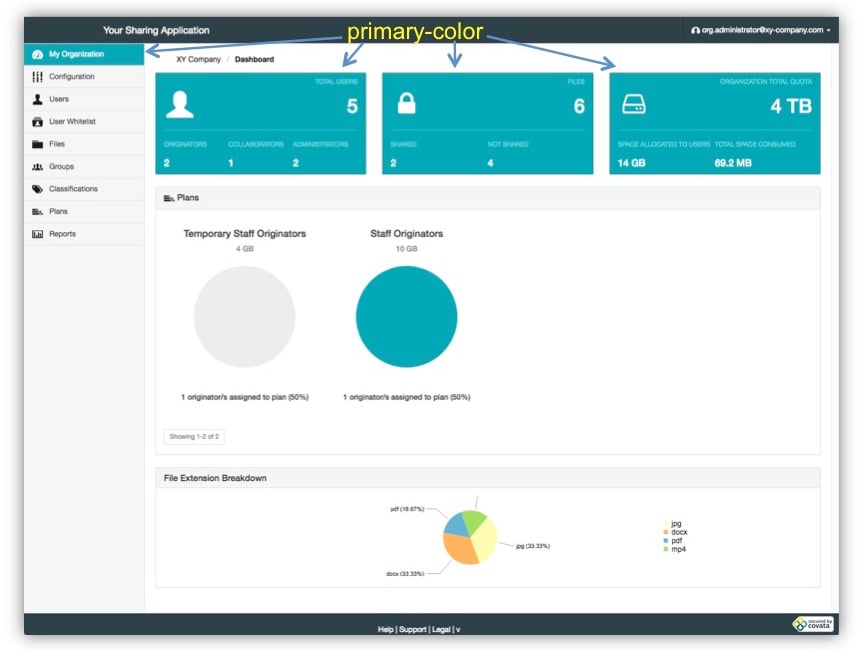Image resolution: width=857 pixels, height=651 pixels.
Task: Click the user silhouette icon on Total Users card
Action: 180,104
